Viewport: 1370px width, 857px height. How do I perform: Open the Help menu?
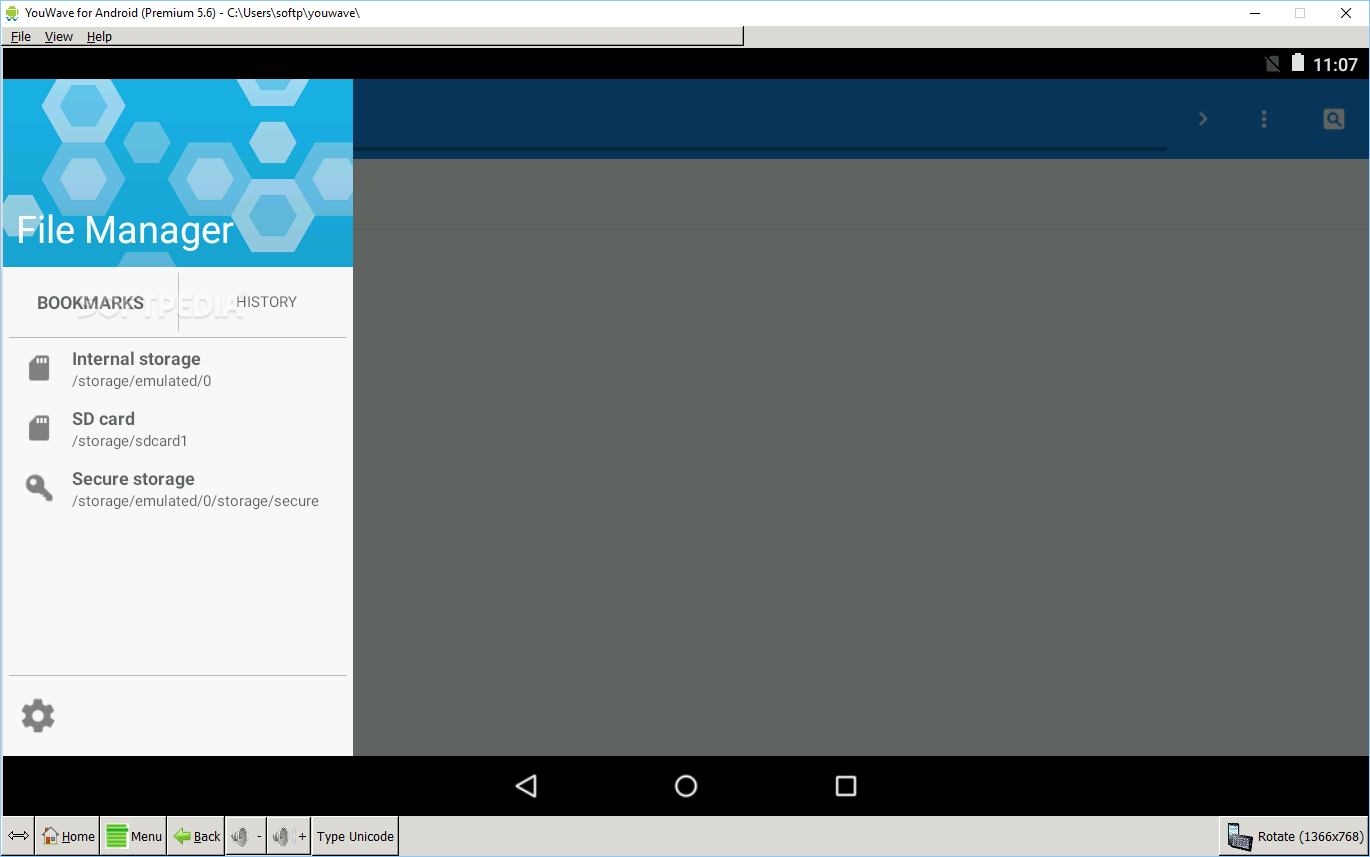tap(99, 36)
